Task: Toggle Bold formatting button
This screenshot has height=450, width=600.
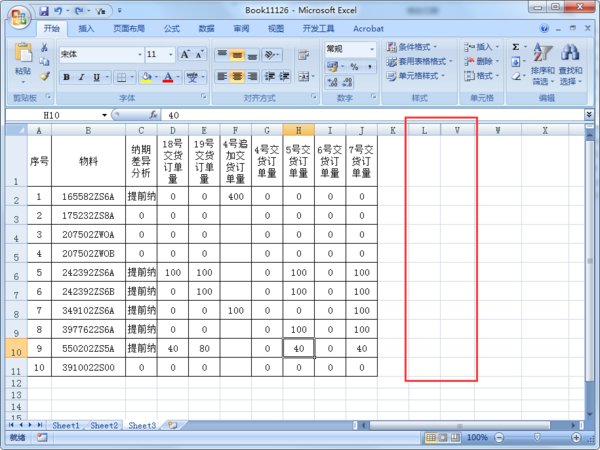Action: point(67,76)
